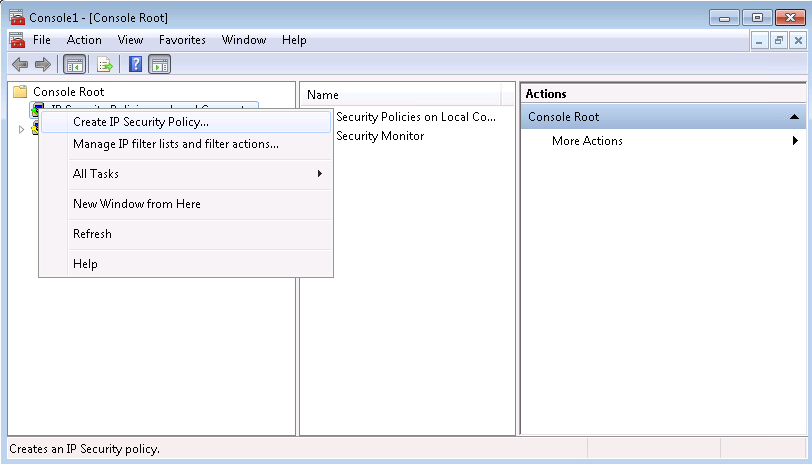Image resolution: width=812 pixels, height=464 pixels.
Task: Select New Window from Here
Action: (x=137, y=204)
